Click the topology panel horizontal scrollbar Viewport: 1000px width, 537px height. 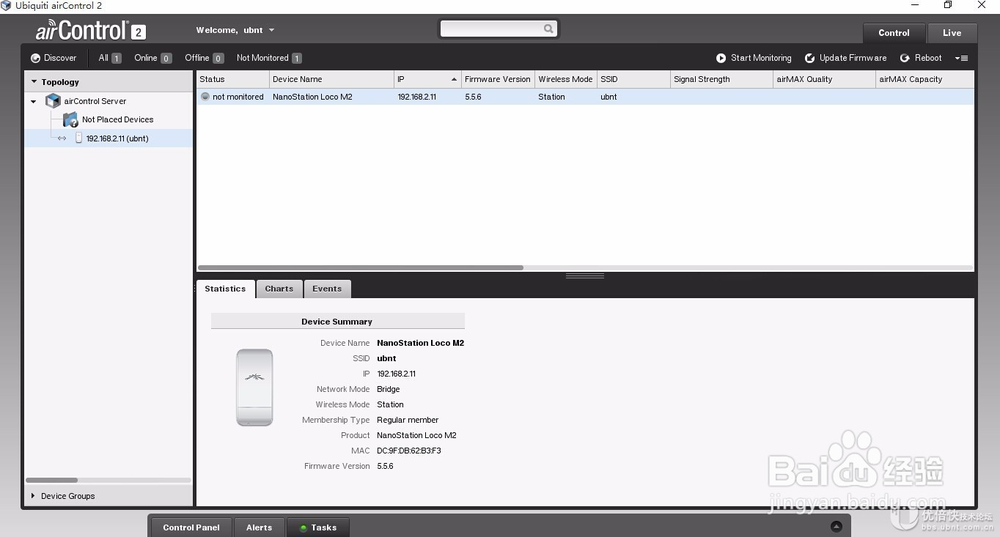click(x=52, y=480)
